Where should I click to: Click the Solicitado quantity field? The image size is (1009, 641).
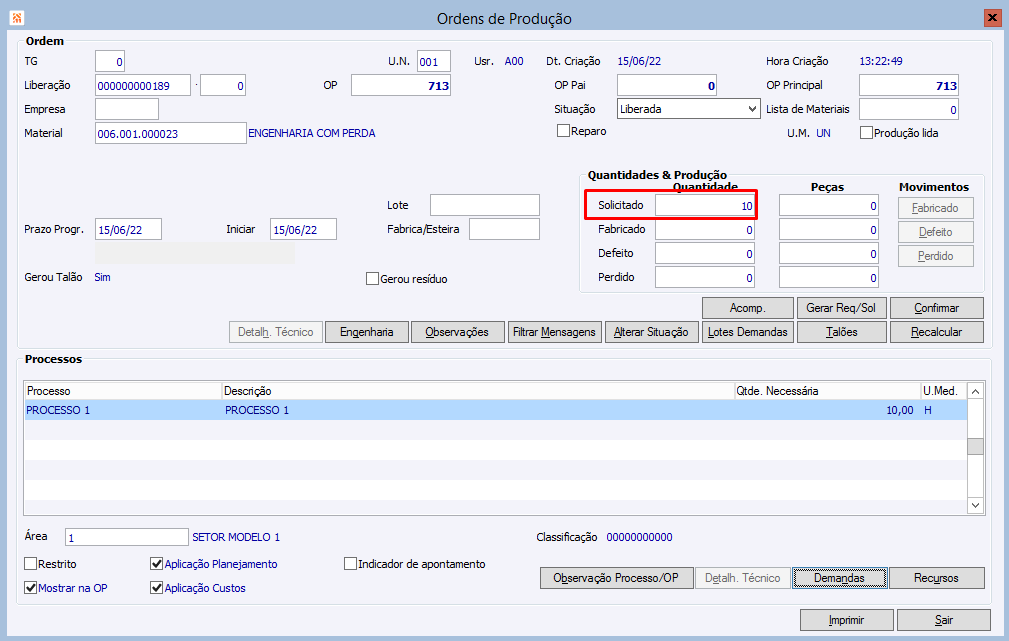click(x=705, y=205)
